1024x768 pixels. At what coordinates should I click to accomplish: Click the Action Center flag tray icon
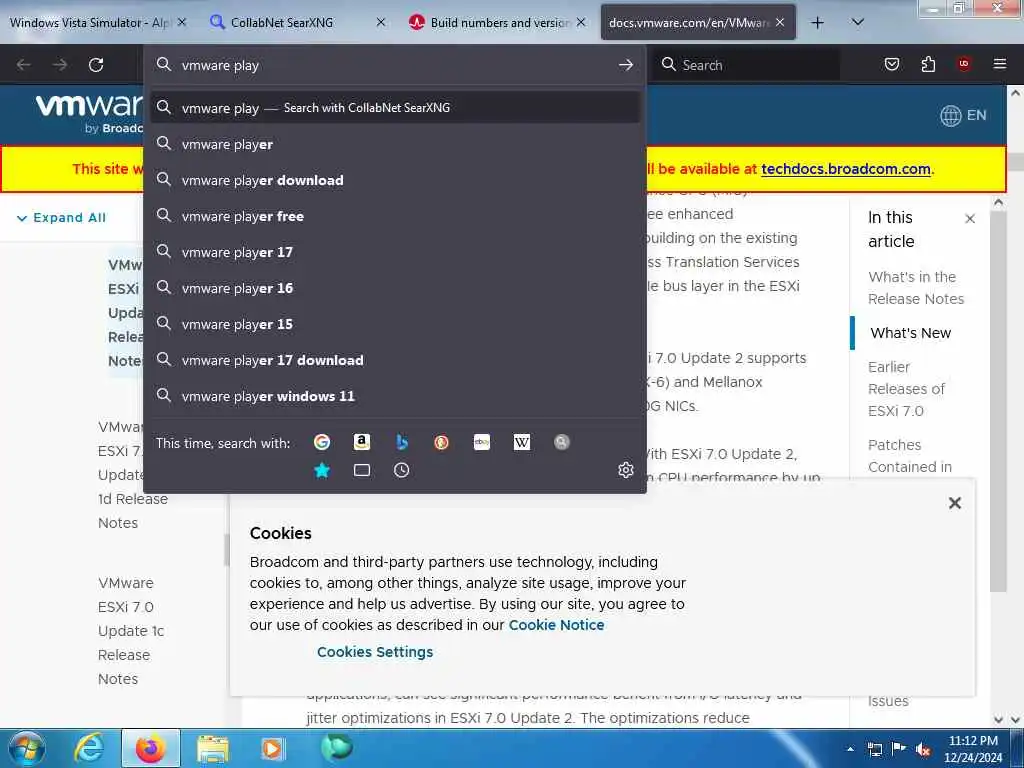point(899,749)
